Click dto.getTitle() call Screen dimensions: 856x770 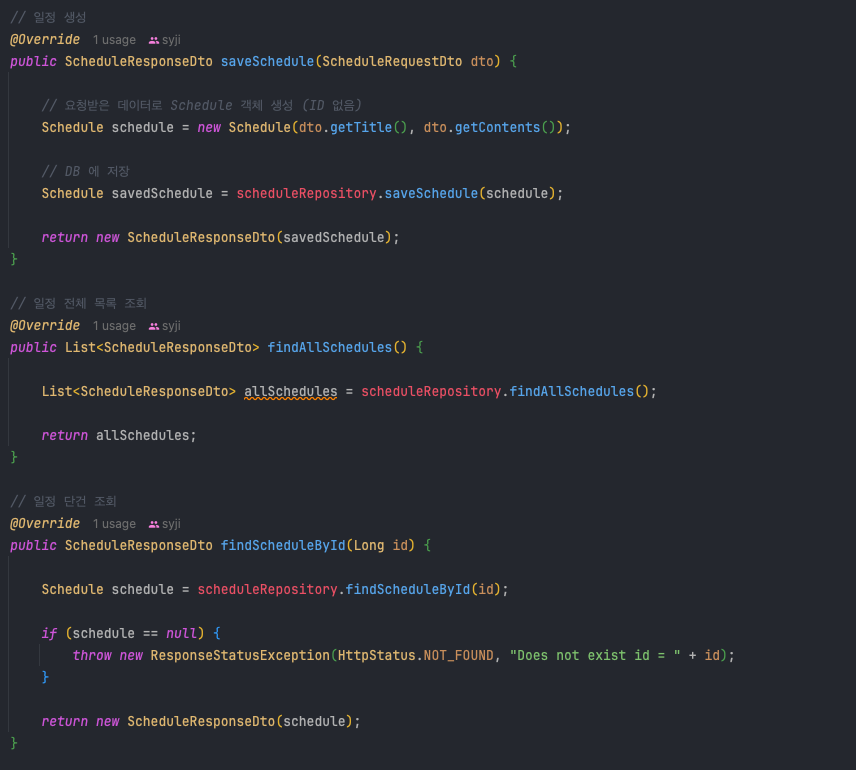(353, 127)
